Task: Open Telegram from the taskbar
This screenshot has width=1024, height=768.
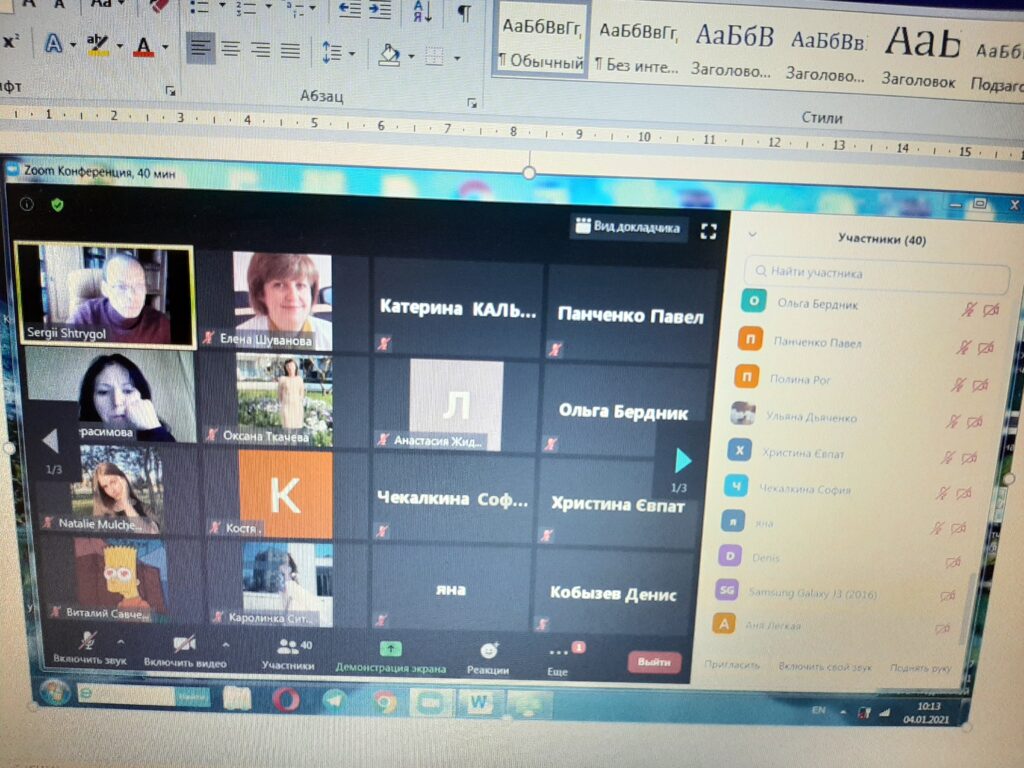Action: pyautogui.click(x=336, y=701)
